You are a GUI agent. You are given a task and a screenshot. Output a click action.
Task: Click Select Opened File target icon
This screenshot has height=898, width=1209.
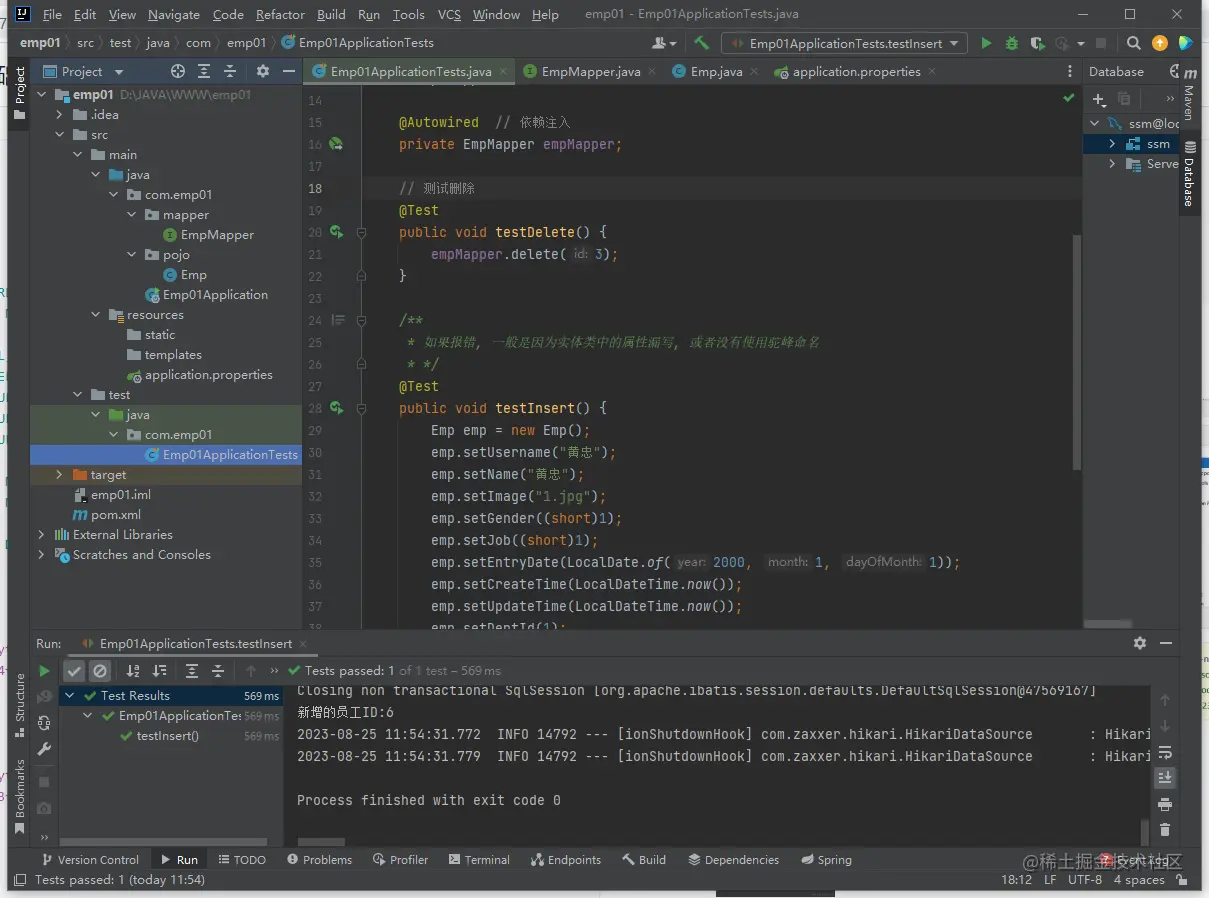[178, 71]
